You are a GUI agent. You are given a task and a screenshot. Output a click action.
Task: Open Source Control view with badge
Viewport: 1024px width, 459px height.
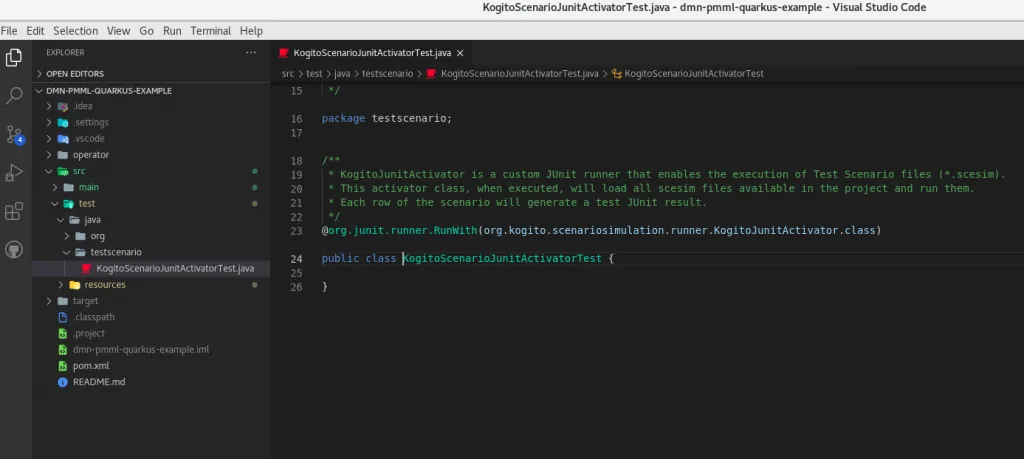coord(14,135)
